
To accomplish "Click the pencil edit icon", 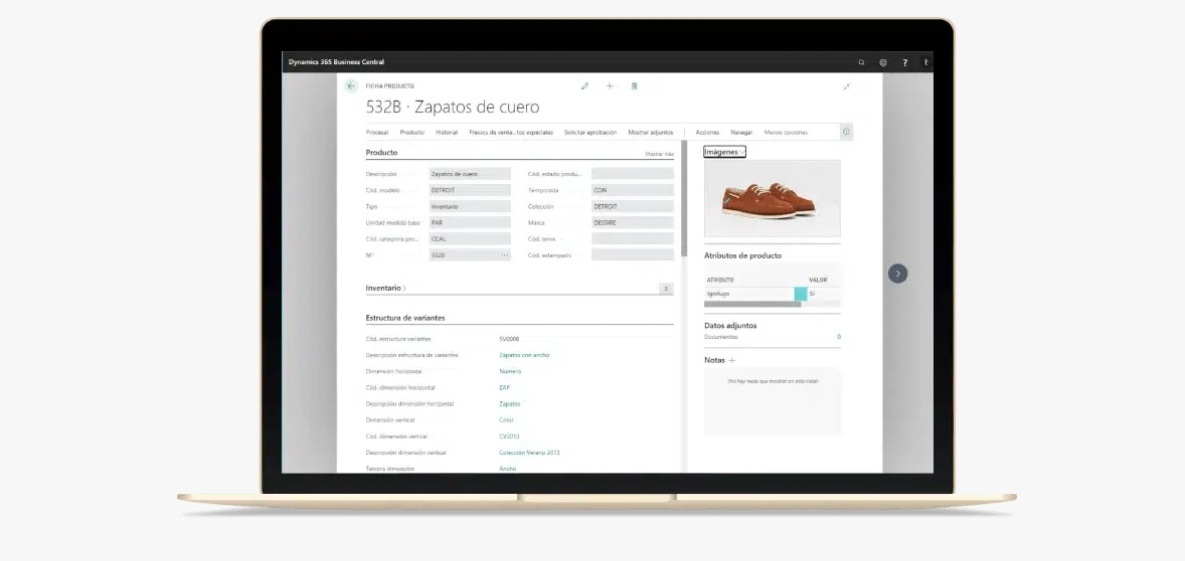I will tap(585, 86).
